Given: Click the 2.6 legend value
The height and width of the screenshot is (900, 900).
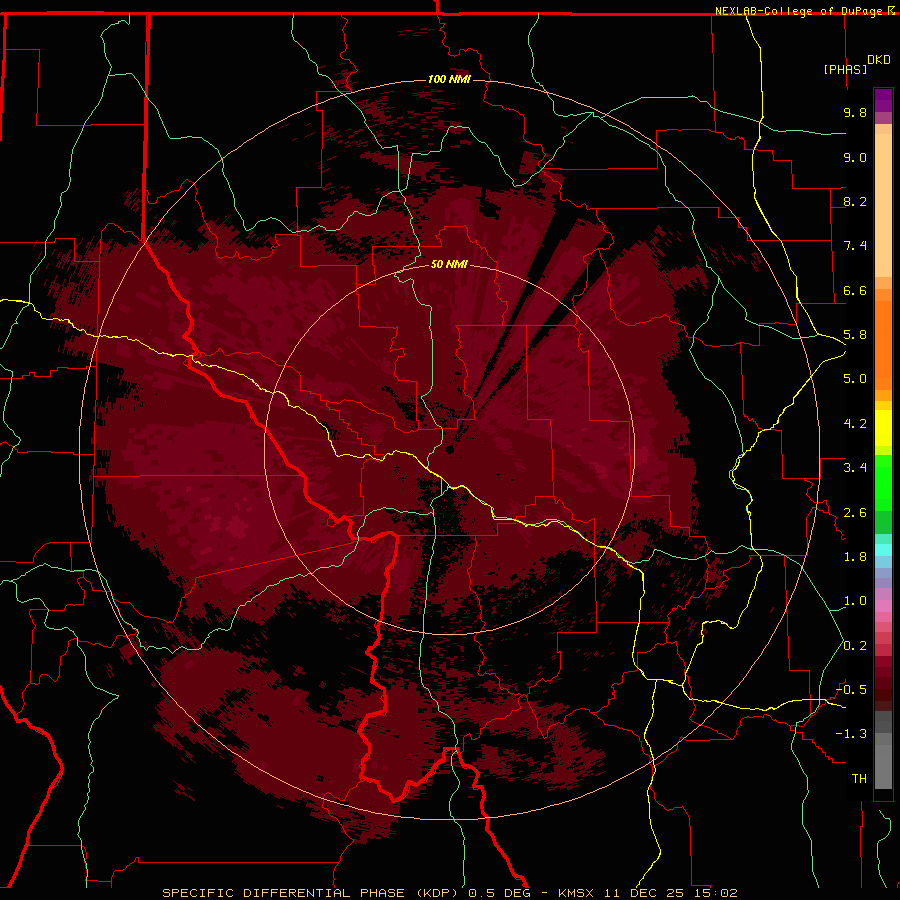Looking at the screenshot, I should pos(855,513).
